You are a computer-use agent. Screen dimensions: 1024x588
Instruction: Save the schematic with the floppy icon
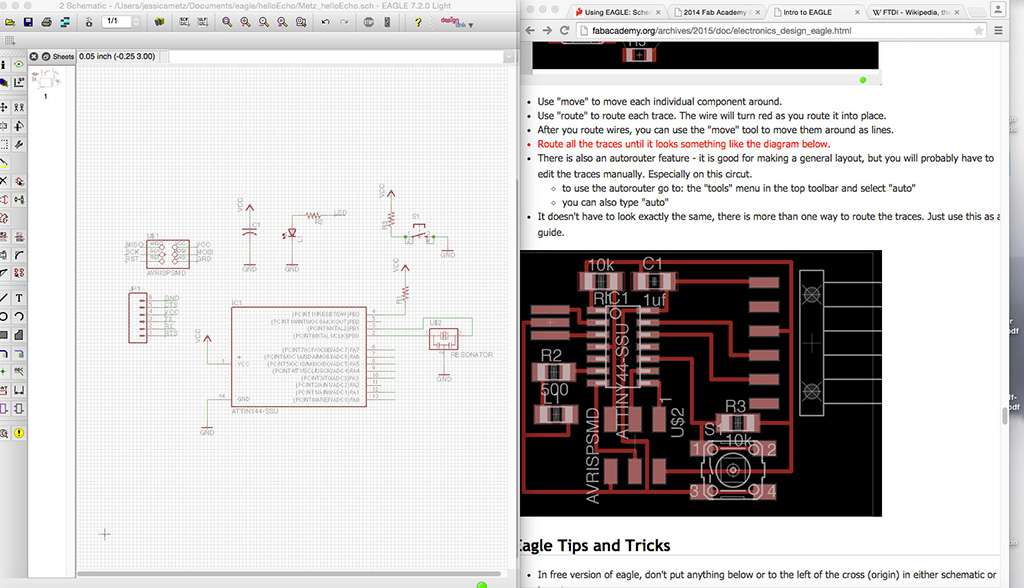coord(28,22)
